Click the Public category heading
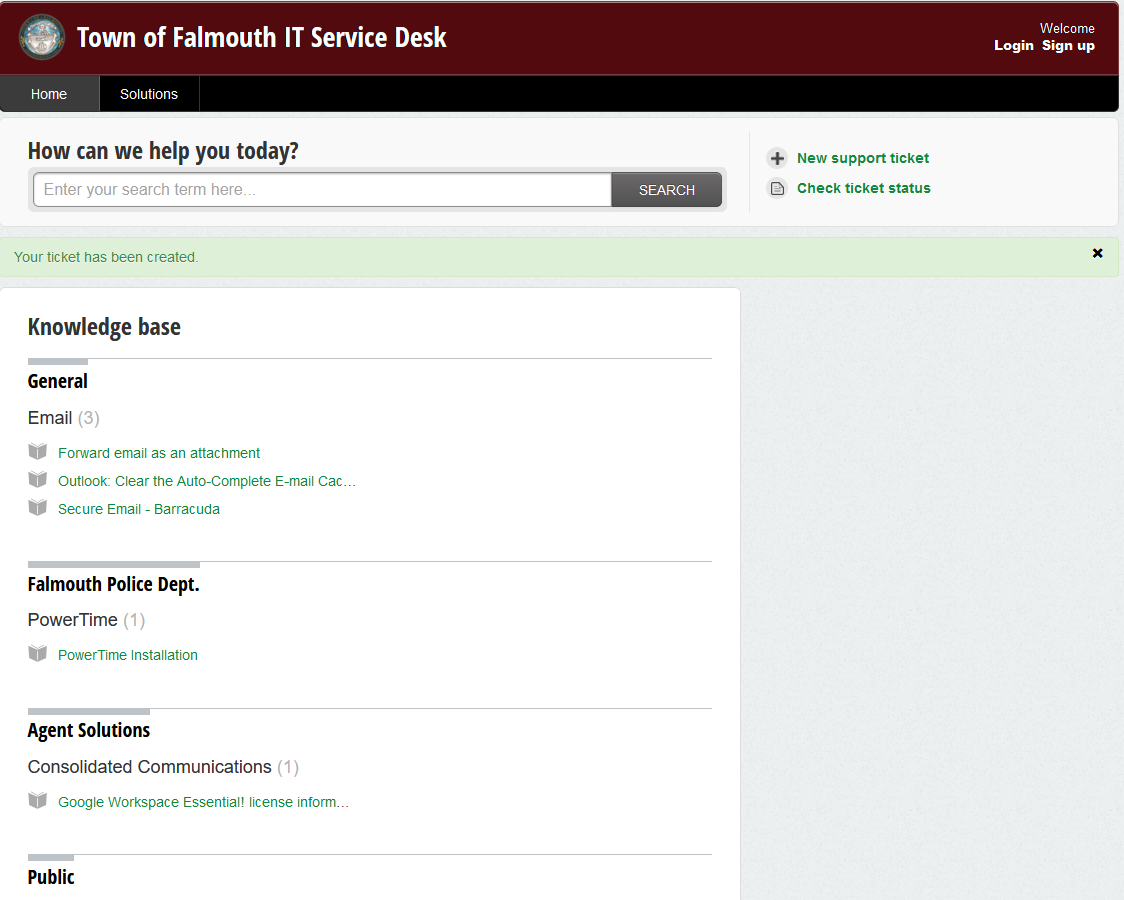The width and height of the screenshot is (1124, 900). 51,877
